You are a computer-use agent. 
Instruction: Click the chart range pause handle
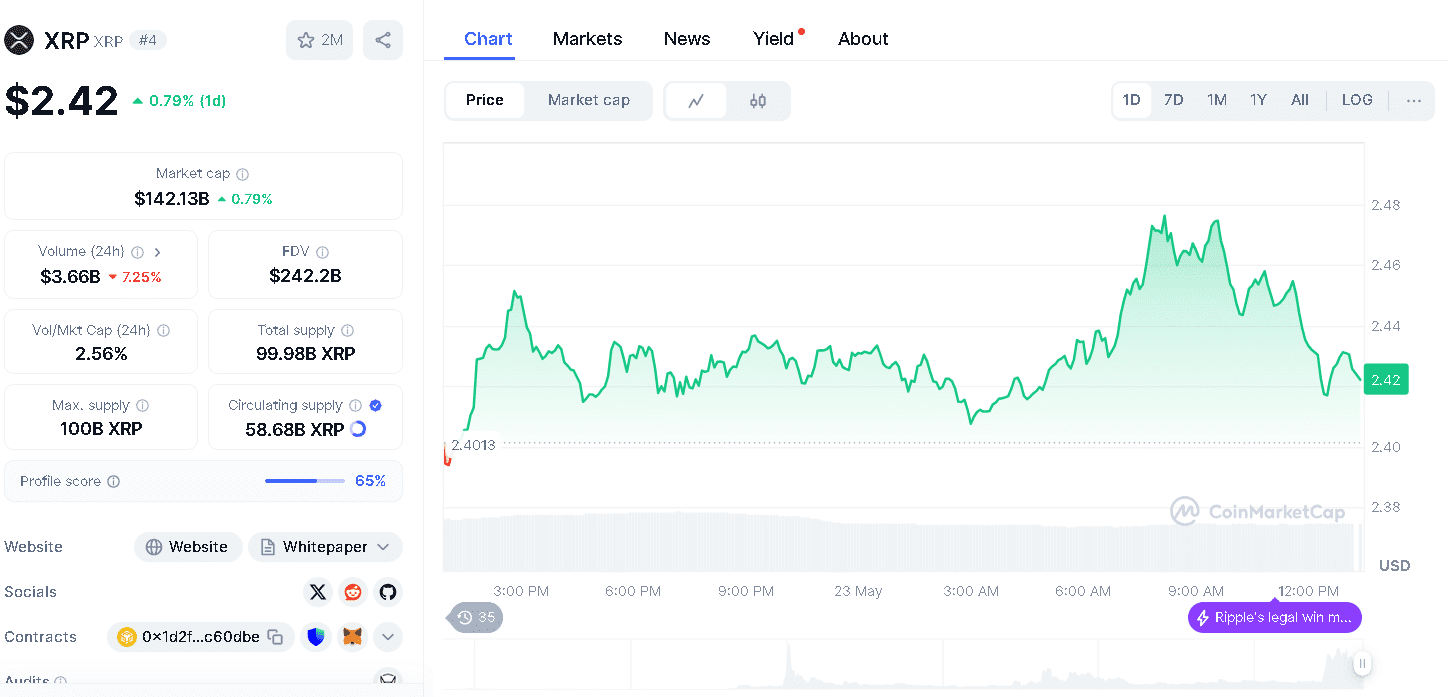(x=1362, y=663)
